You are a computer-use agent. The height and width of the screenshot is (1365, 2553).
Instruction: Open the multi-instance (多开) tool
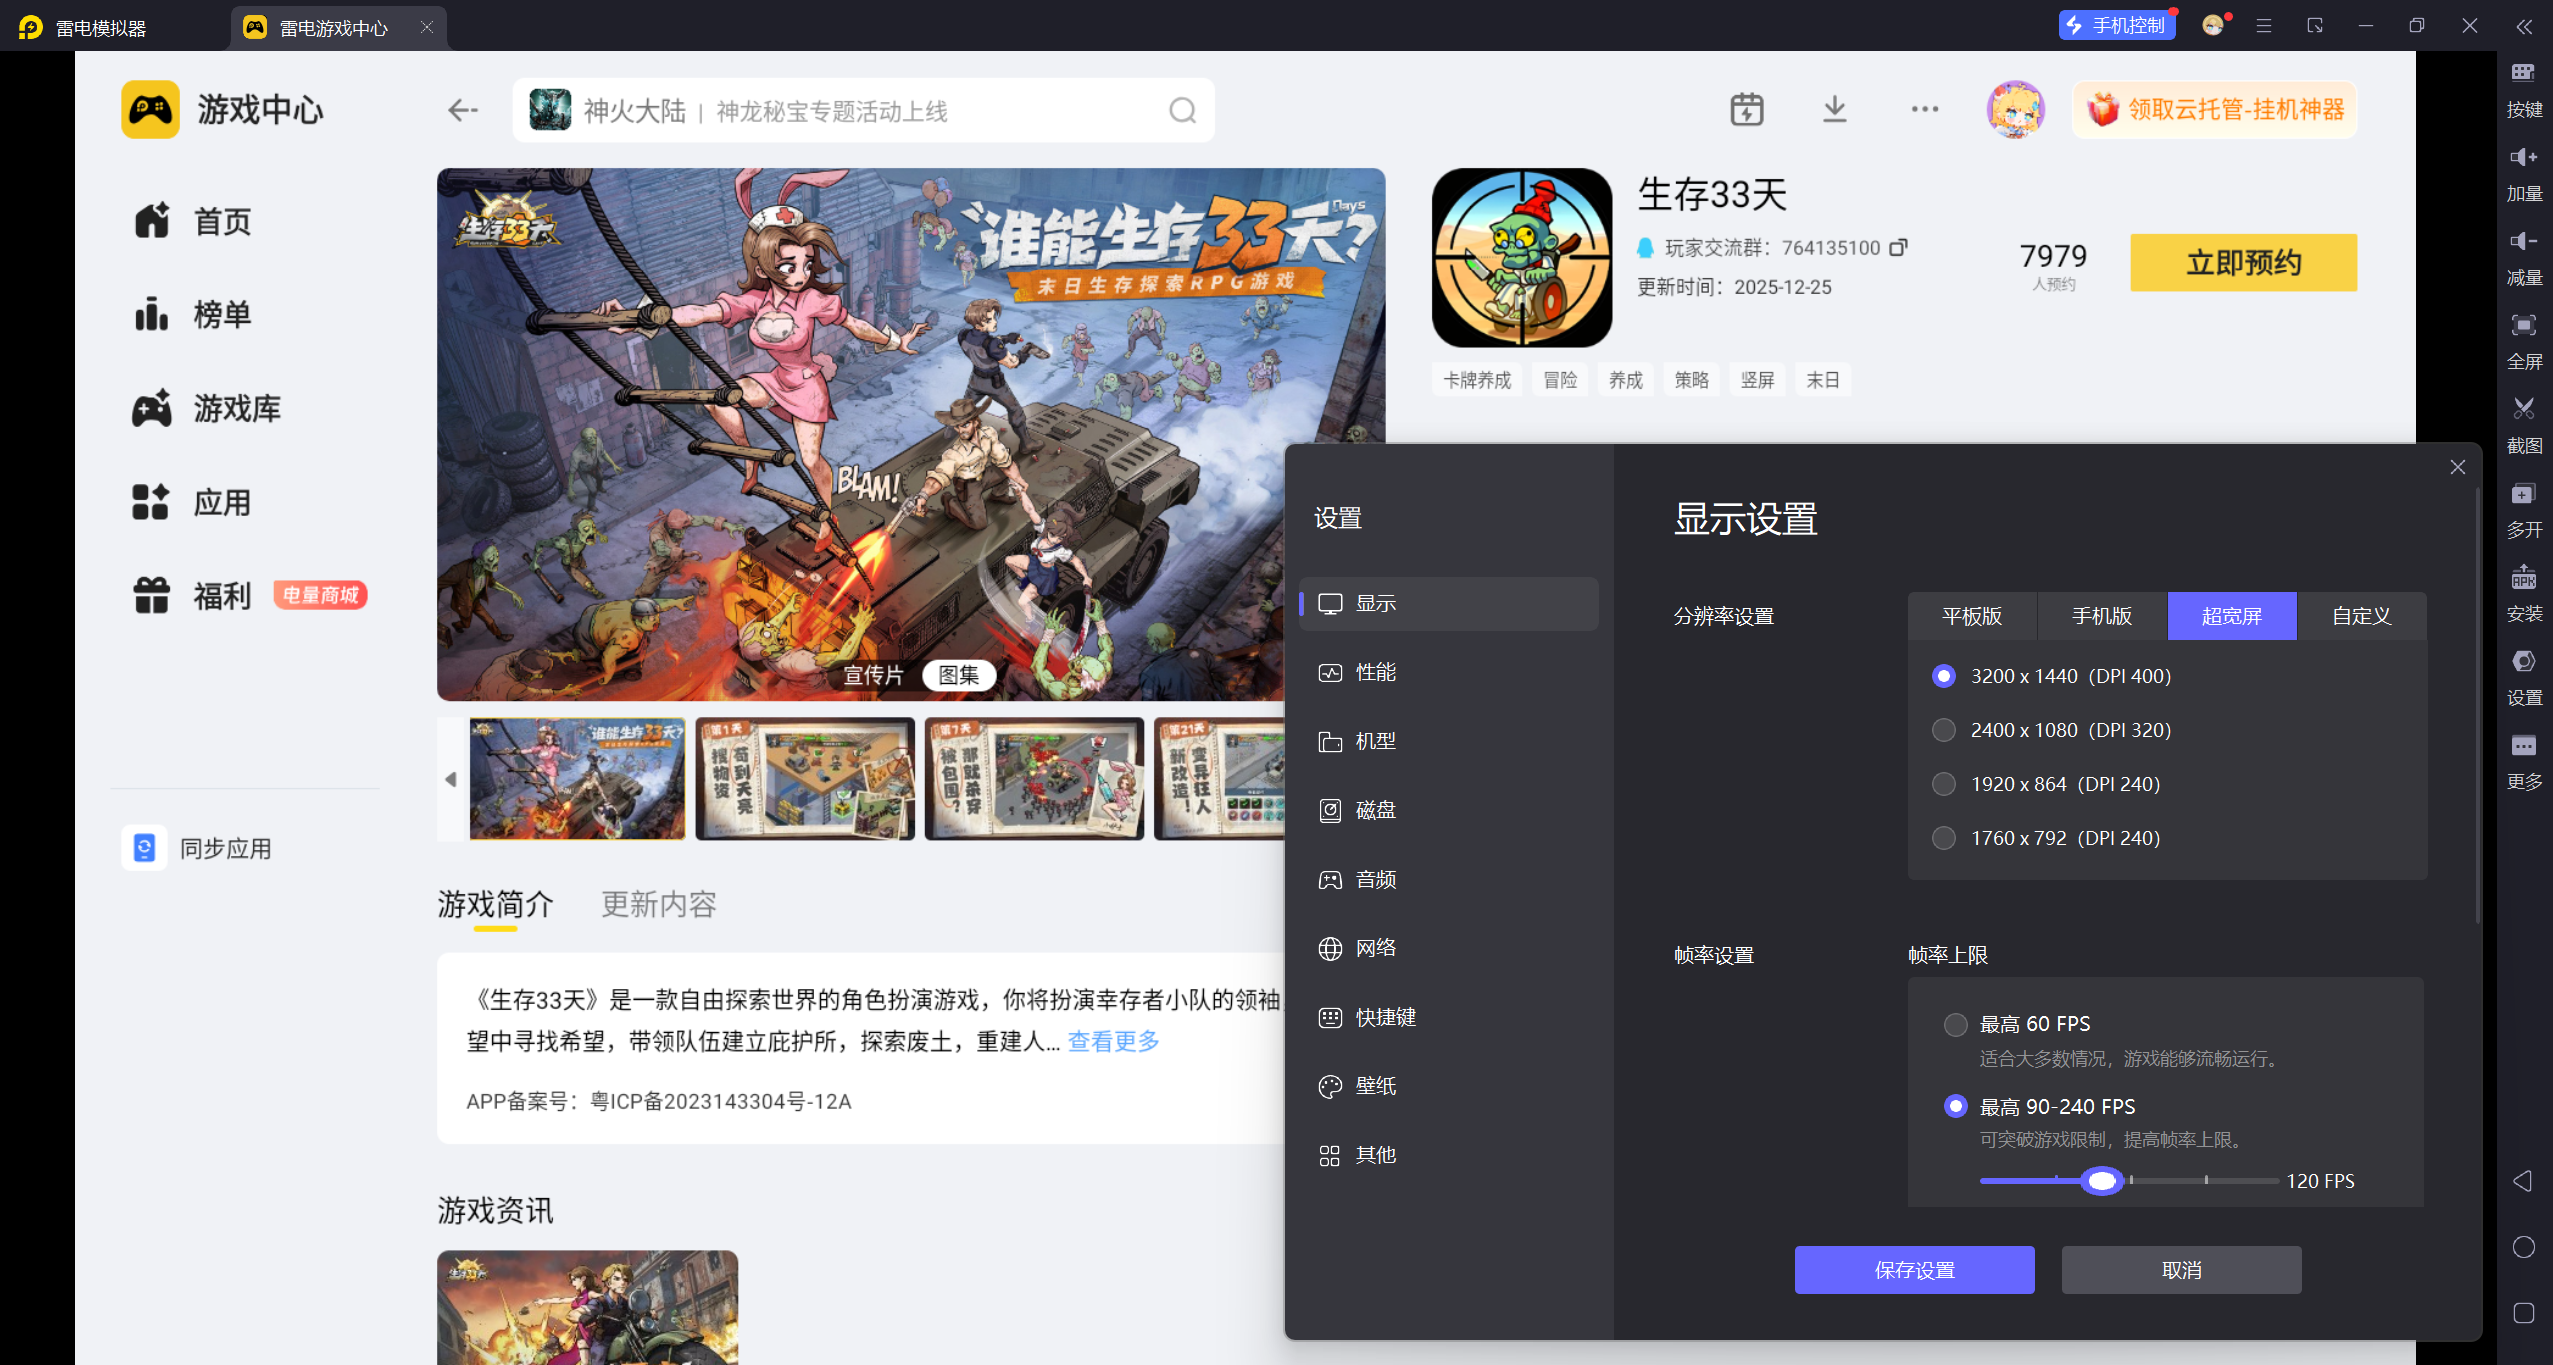coord(2523,493)
